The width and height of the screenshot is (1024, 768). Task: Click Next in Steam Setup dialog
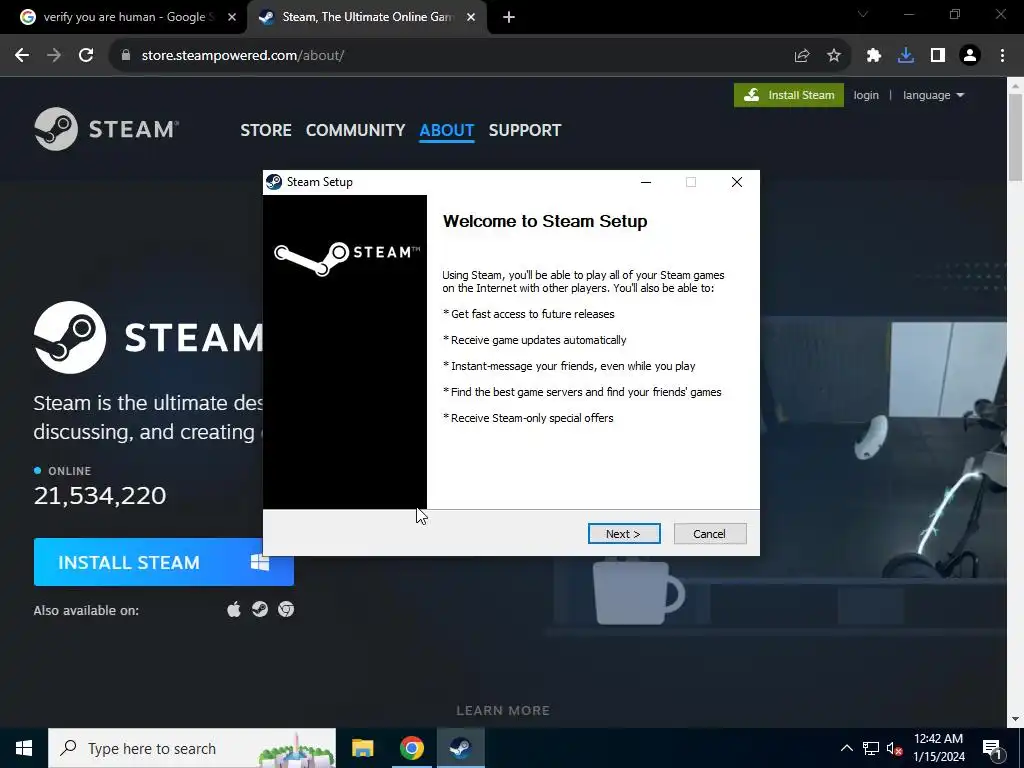(624, 534)
